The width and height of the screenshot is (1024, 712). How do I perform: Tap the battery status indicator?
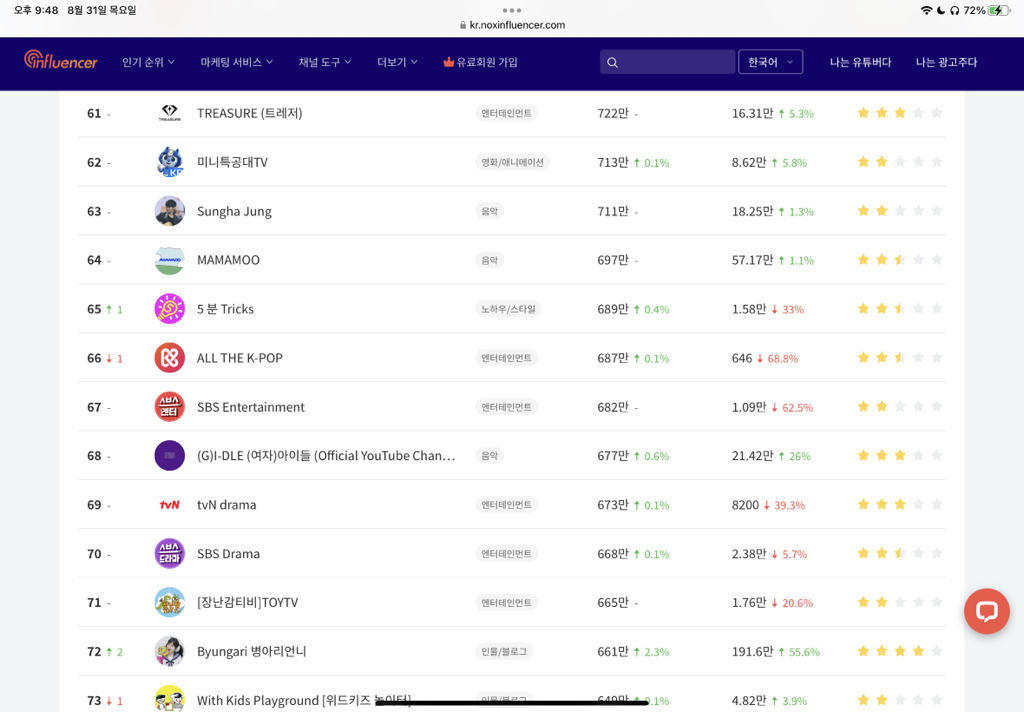tap(999, 10)
